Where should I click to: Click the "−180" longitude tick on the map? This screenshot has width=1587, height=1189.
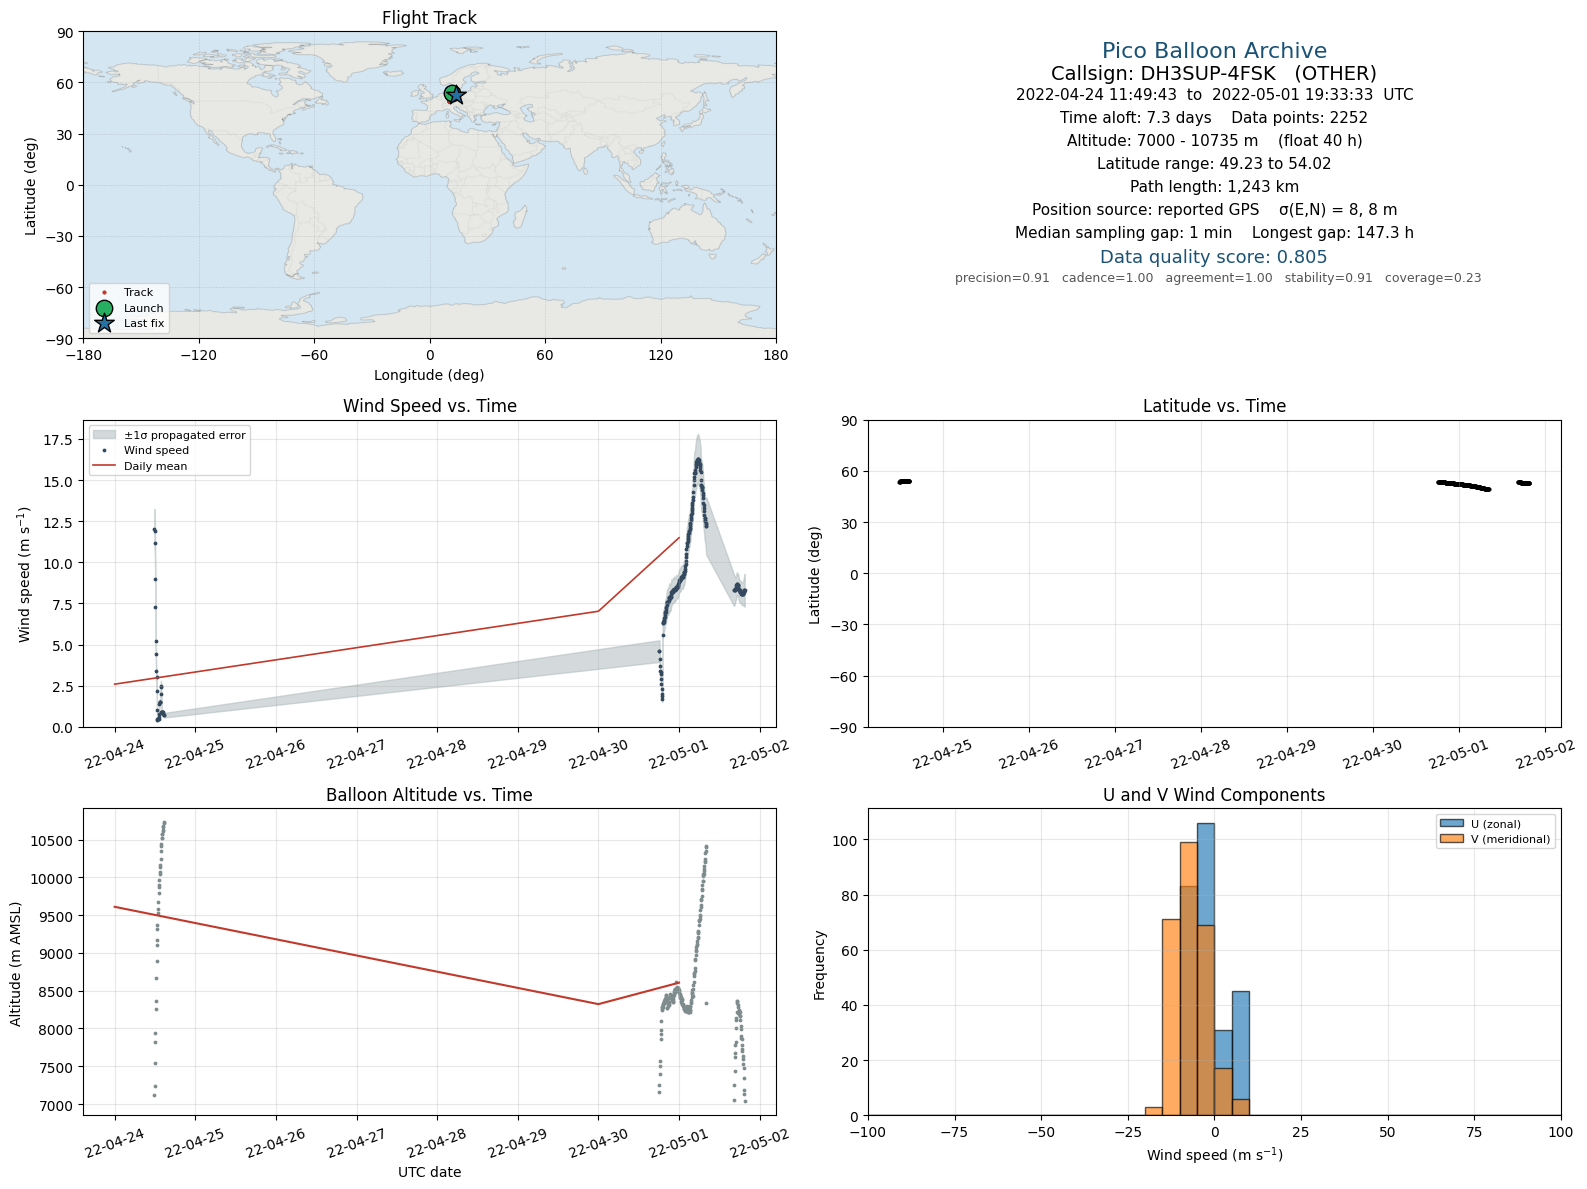(83, 355)
